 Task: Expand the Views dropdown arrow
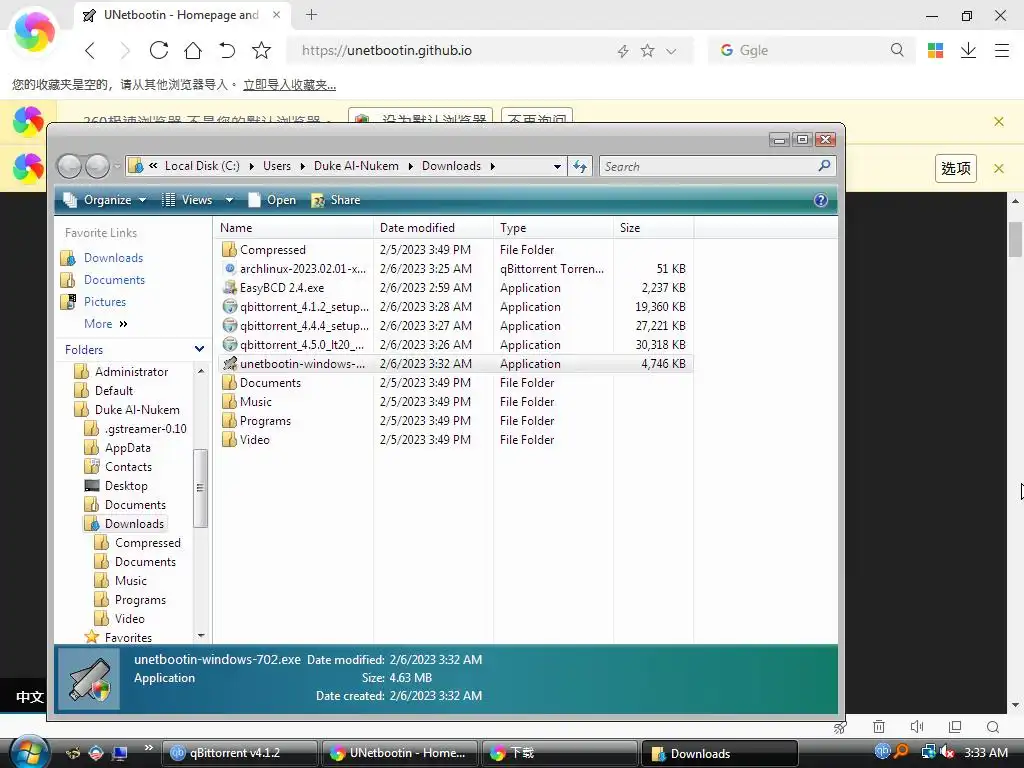(x=229, y=200)
